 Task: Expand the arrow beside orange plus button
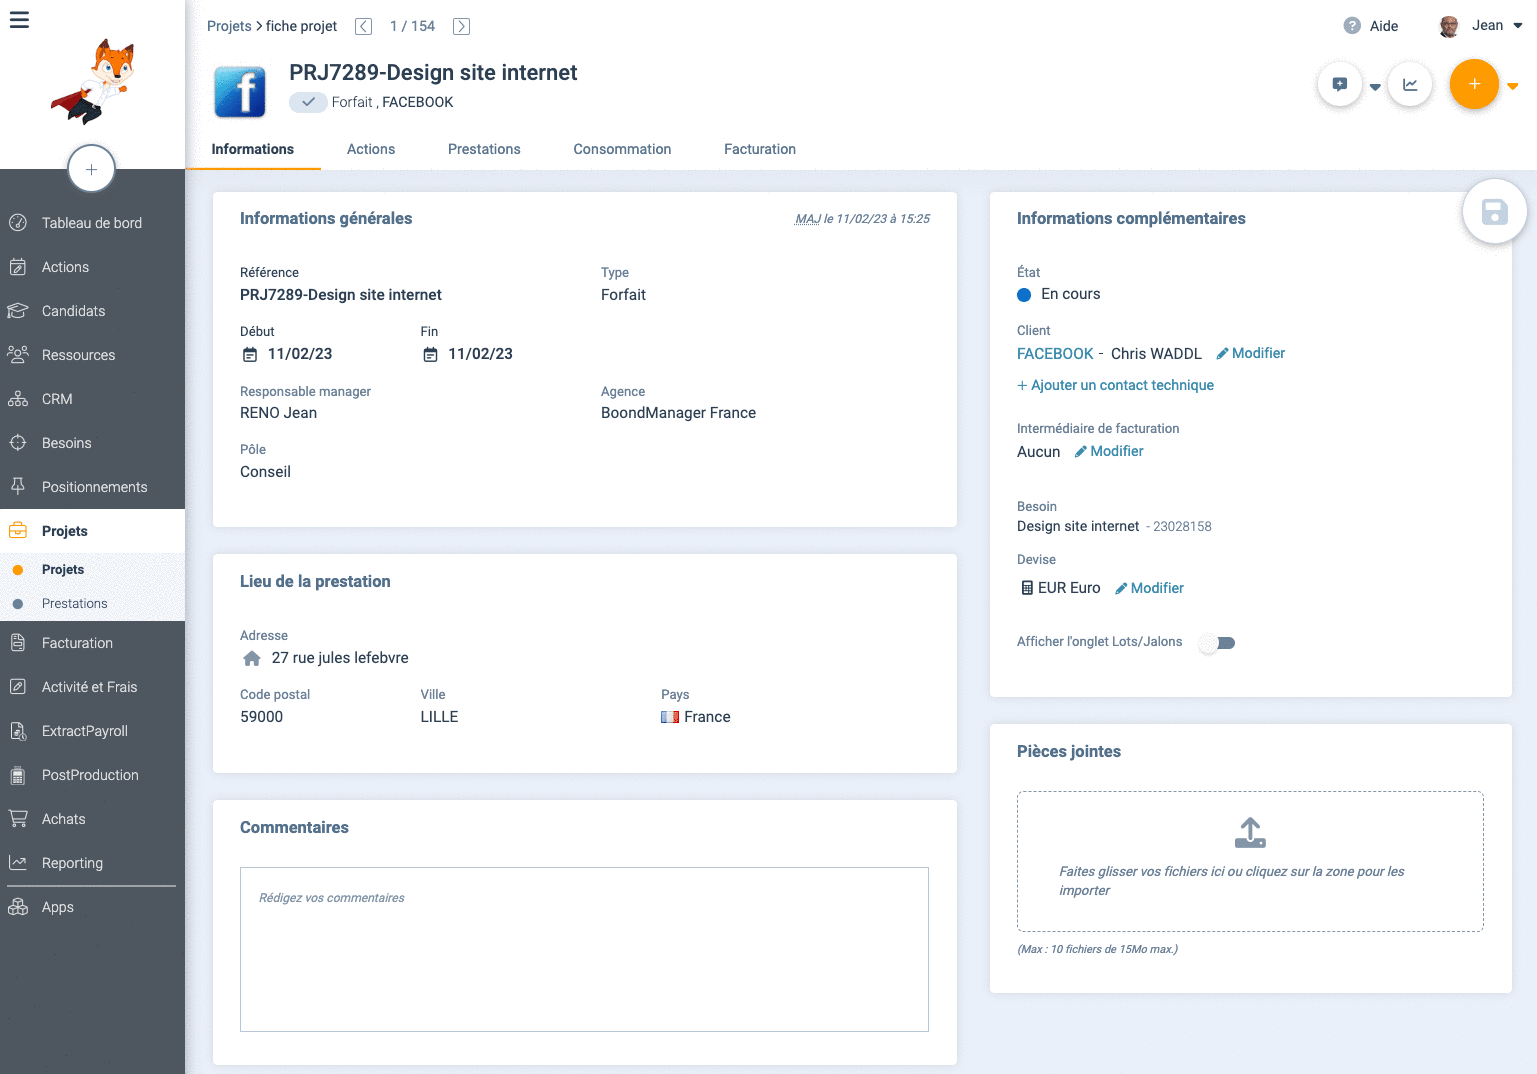[x=1513, y=87]
